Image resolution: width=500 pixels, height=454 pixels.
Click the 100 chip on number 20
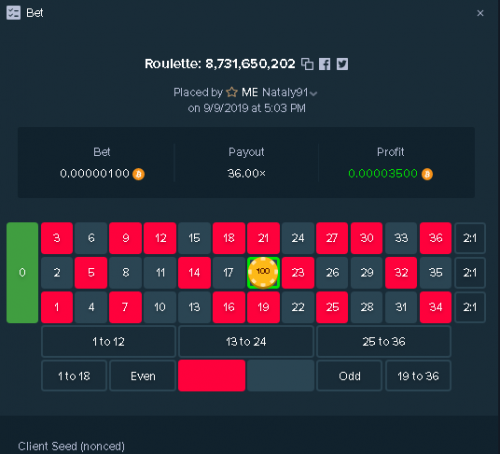coord(263,272)
